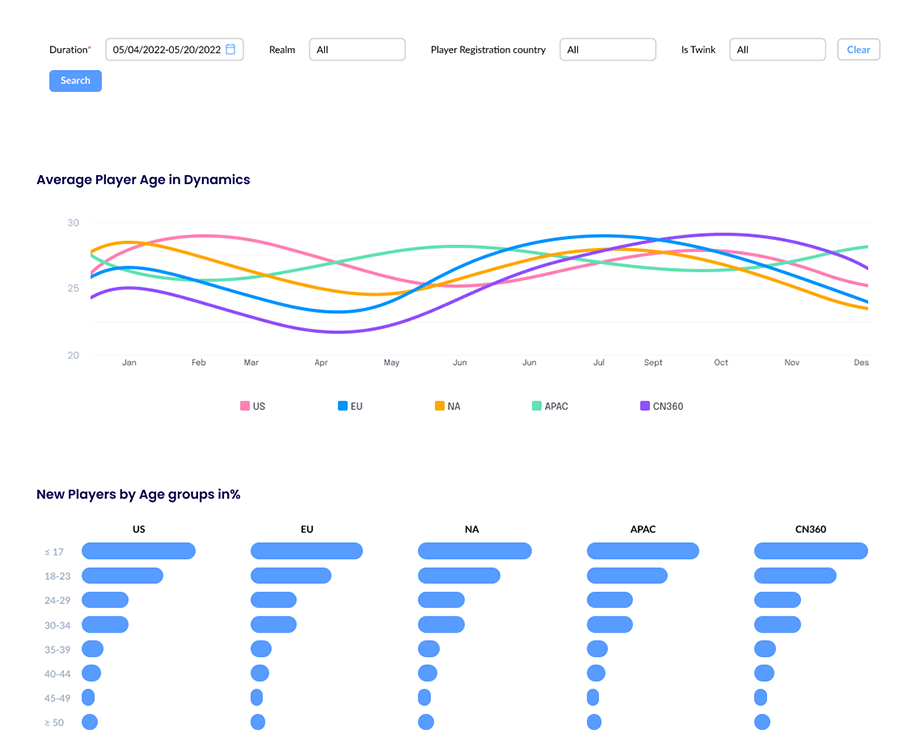923x754 pixels.
Task: Select the EU 18-23 age bar
Action: [291, 575]
